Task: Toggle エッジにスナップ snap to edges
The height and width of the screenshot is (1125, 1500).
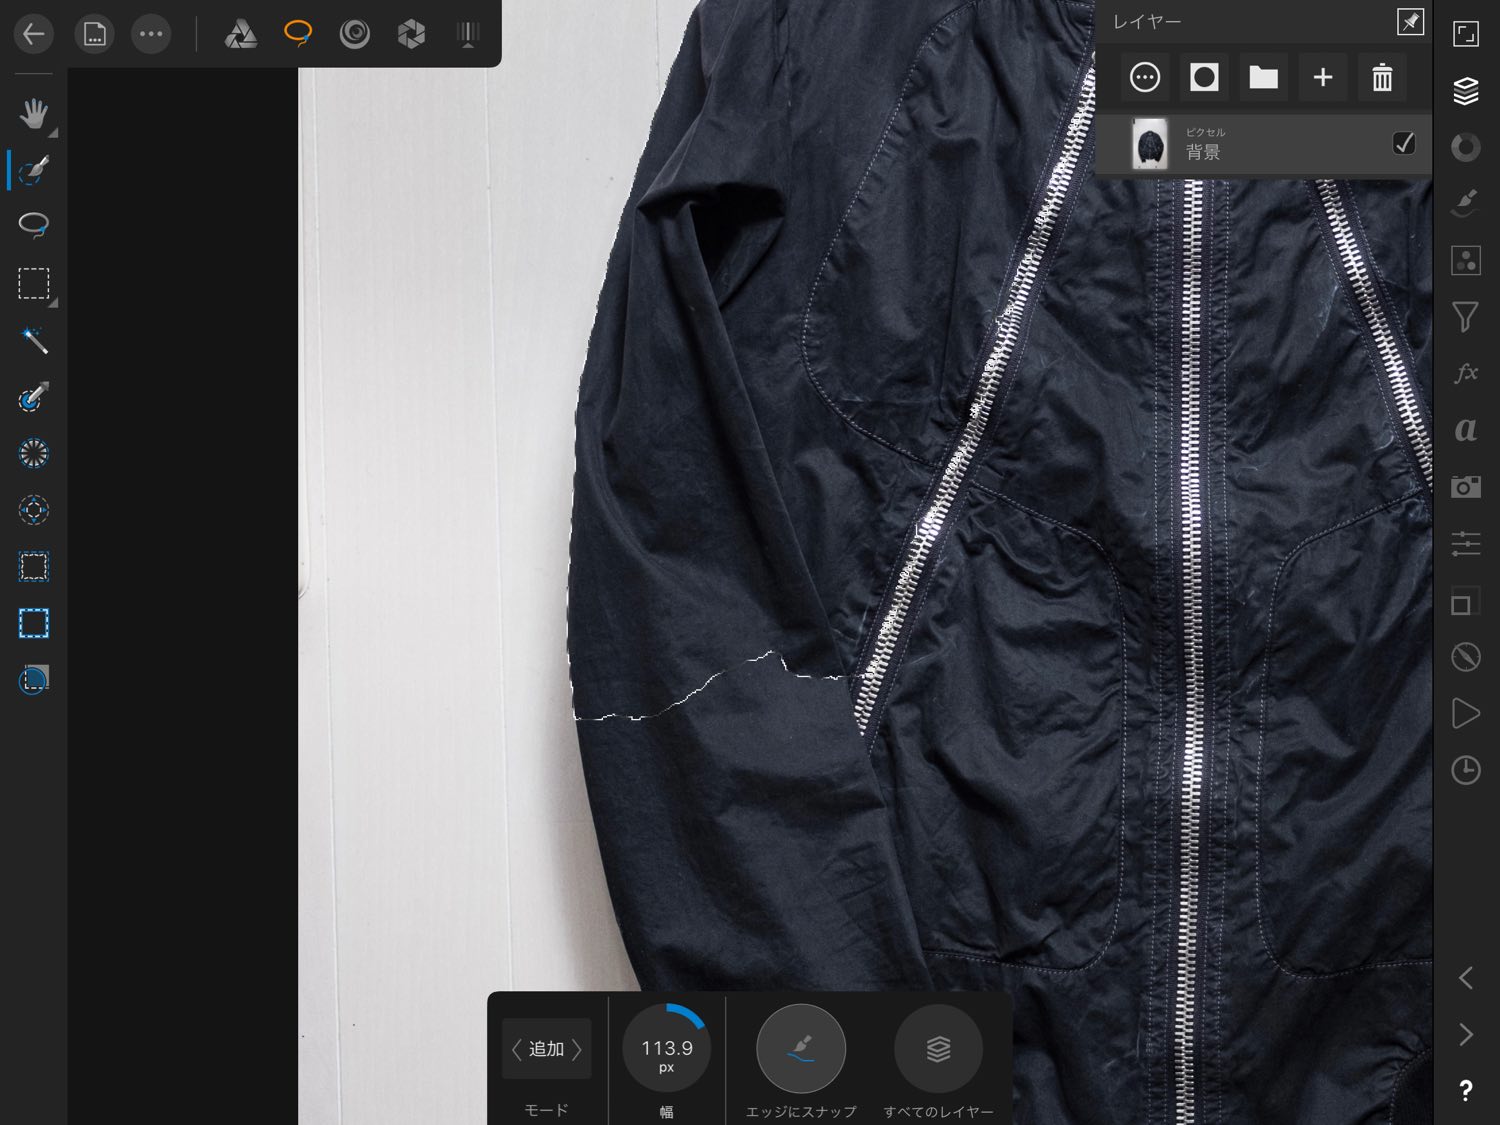Action: [x=800, y=1049]
